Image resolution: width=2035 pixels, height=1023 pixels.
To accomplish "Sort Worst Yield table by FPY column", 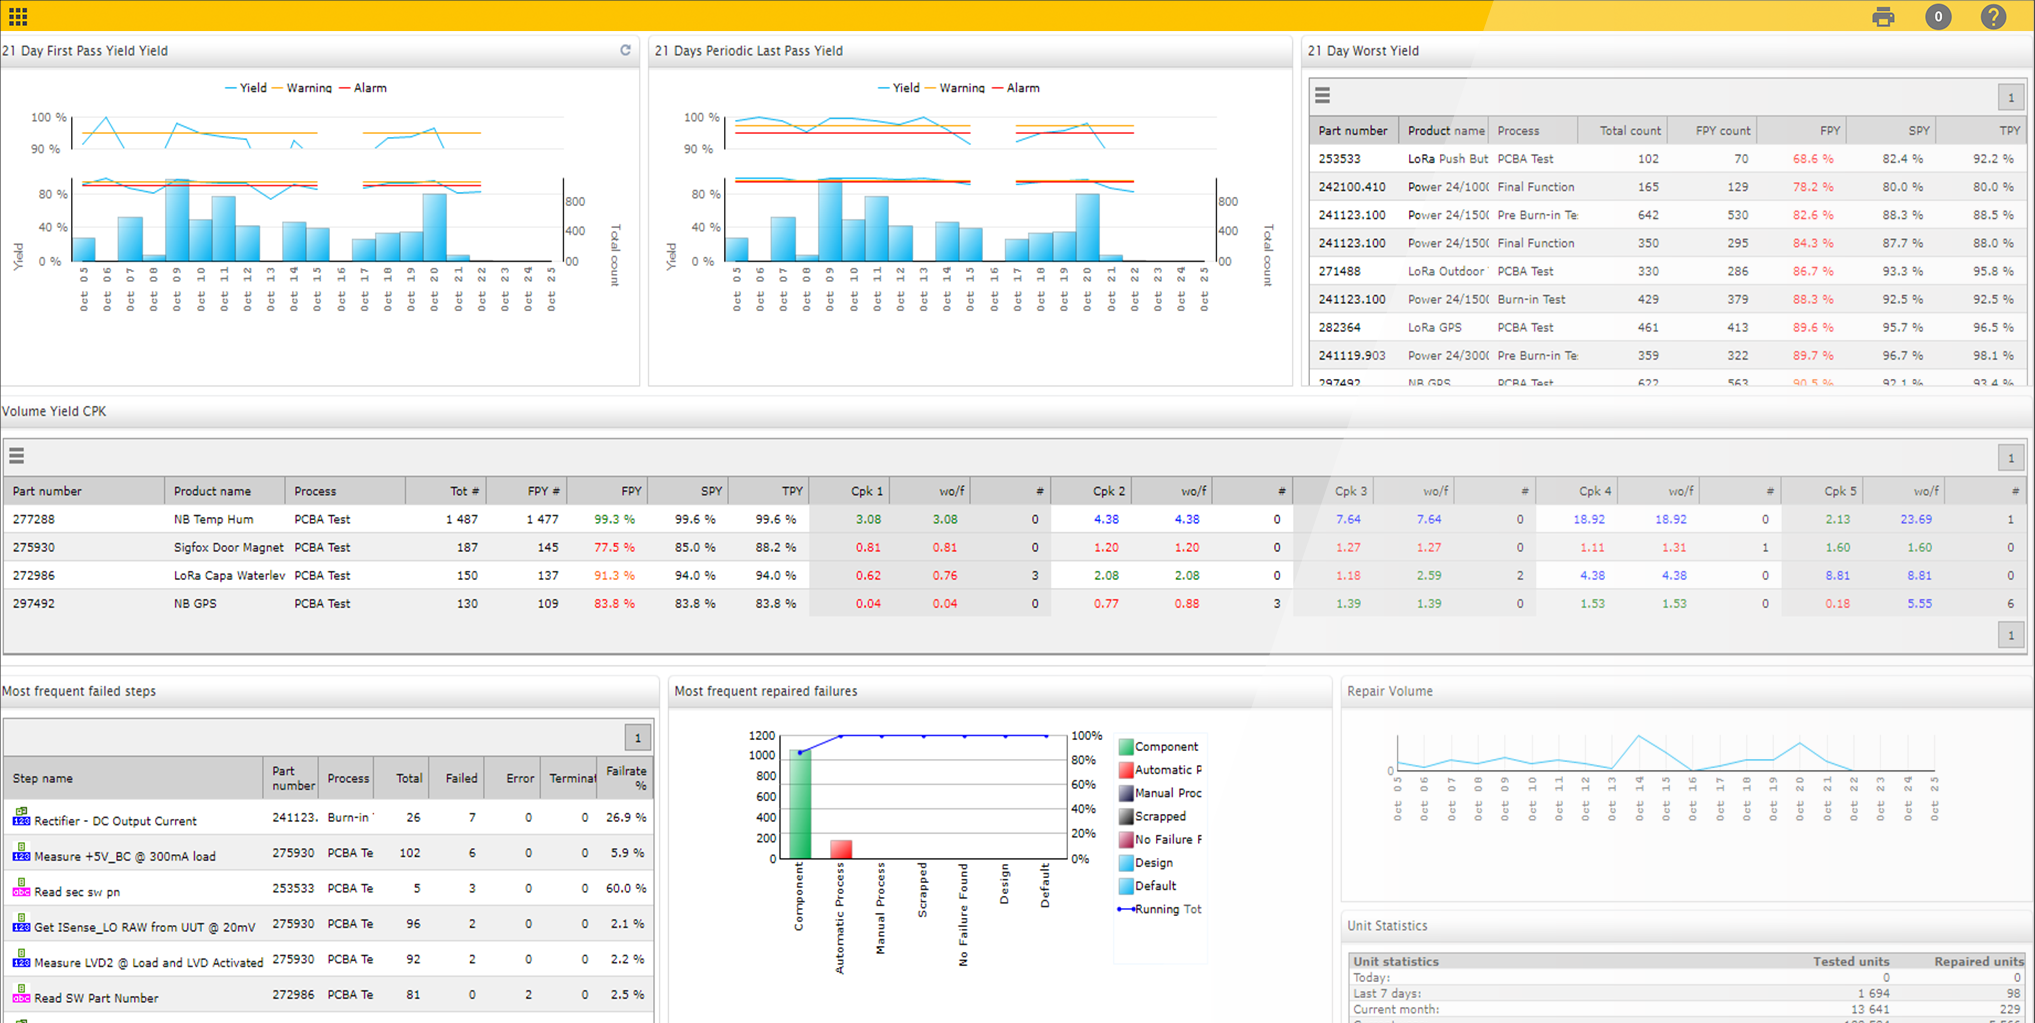I will (x=1801, y=131).
